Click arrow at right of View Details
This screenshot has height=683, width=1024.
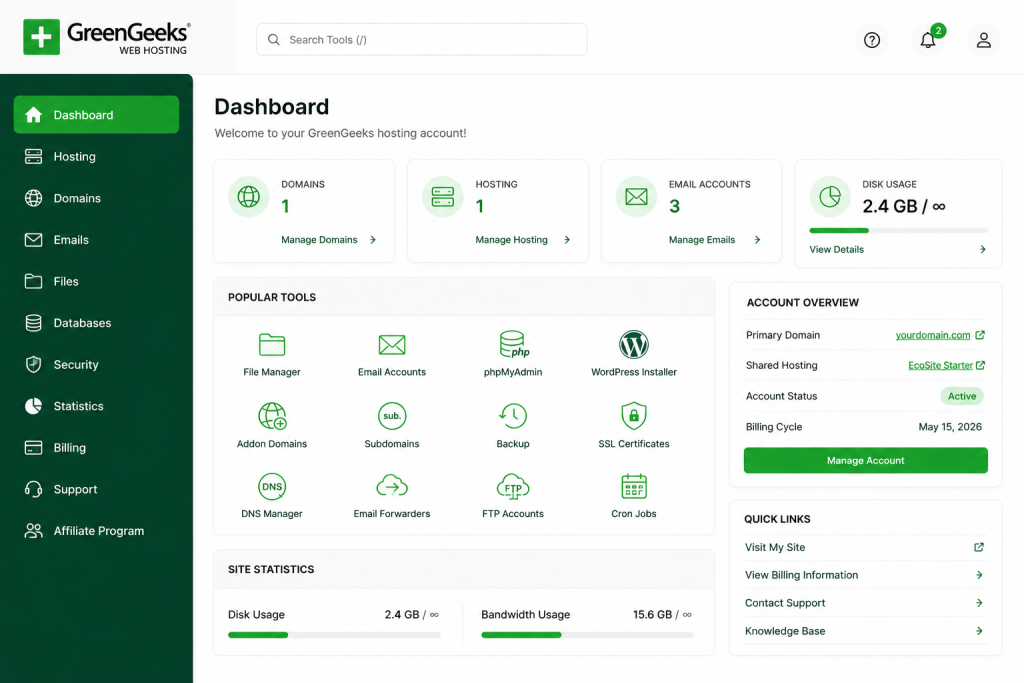(x=982, y=249)
